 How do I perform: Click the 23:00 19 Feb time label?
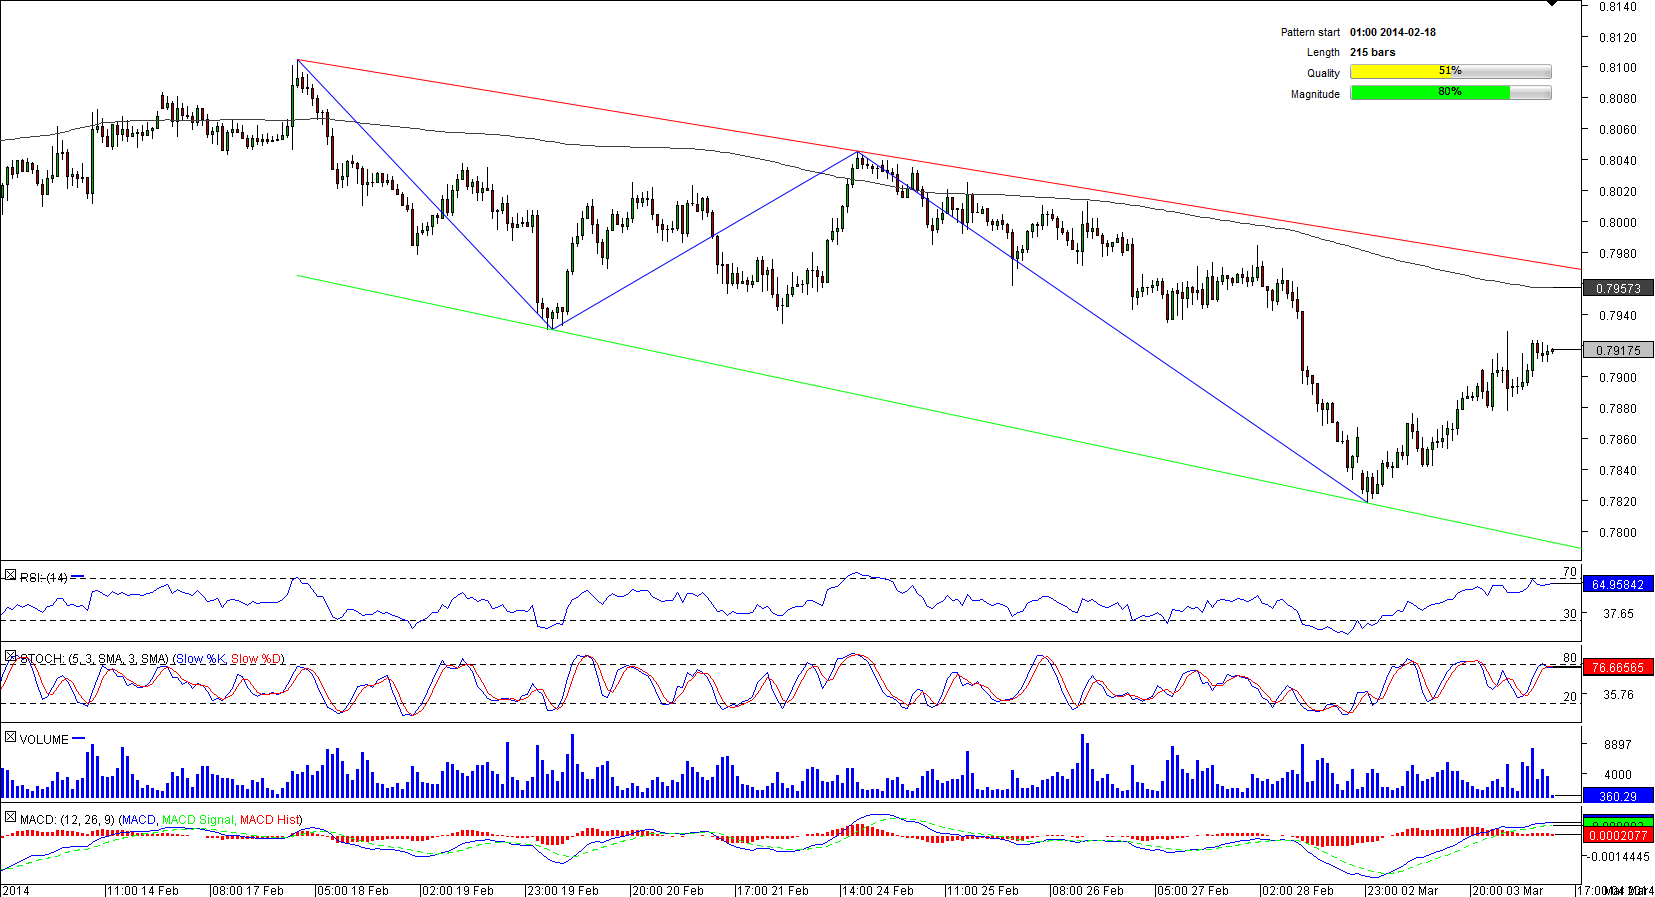[x=563, y=890]
